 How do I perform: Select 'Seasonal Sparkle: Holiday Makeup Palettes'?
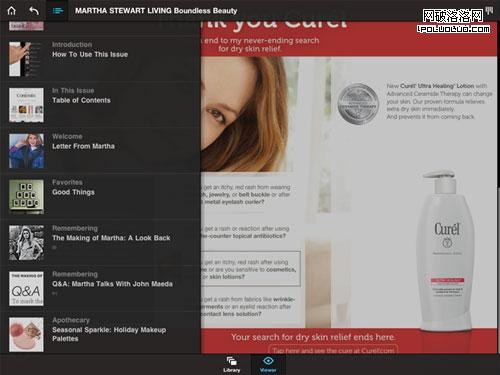(109, 334)
